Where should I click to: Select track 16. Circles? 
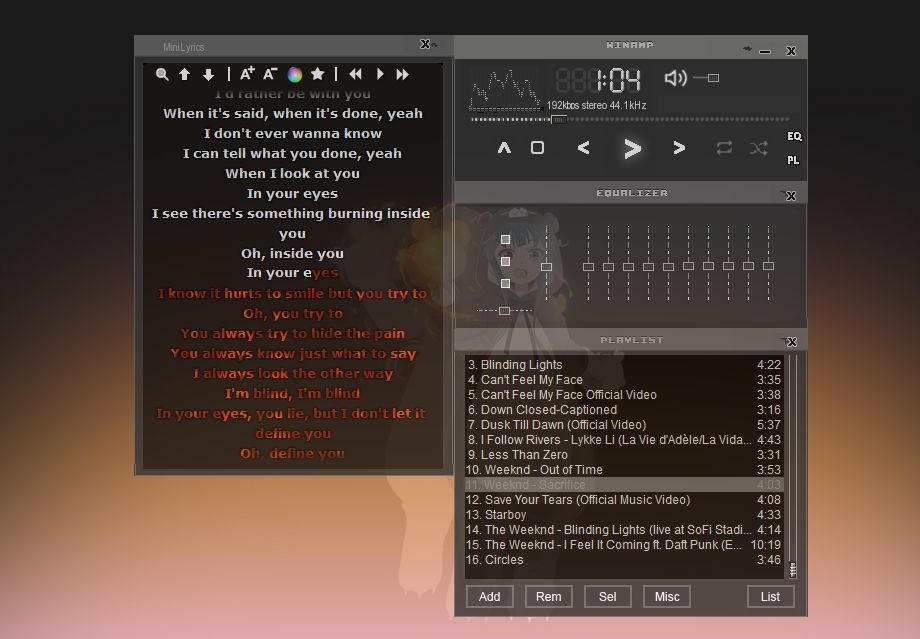coord(624,560)
